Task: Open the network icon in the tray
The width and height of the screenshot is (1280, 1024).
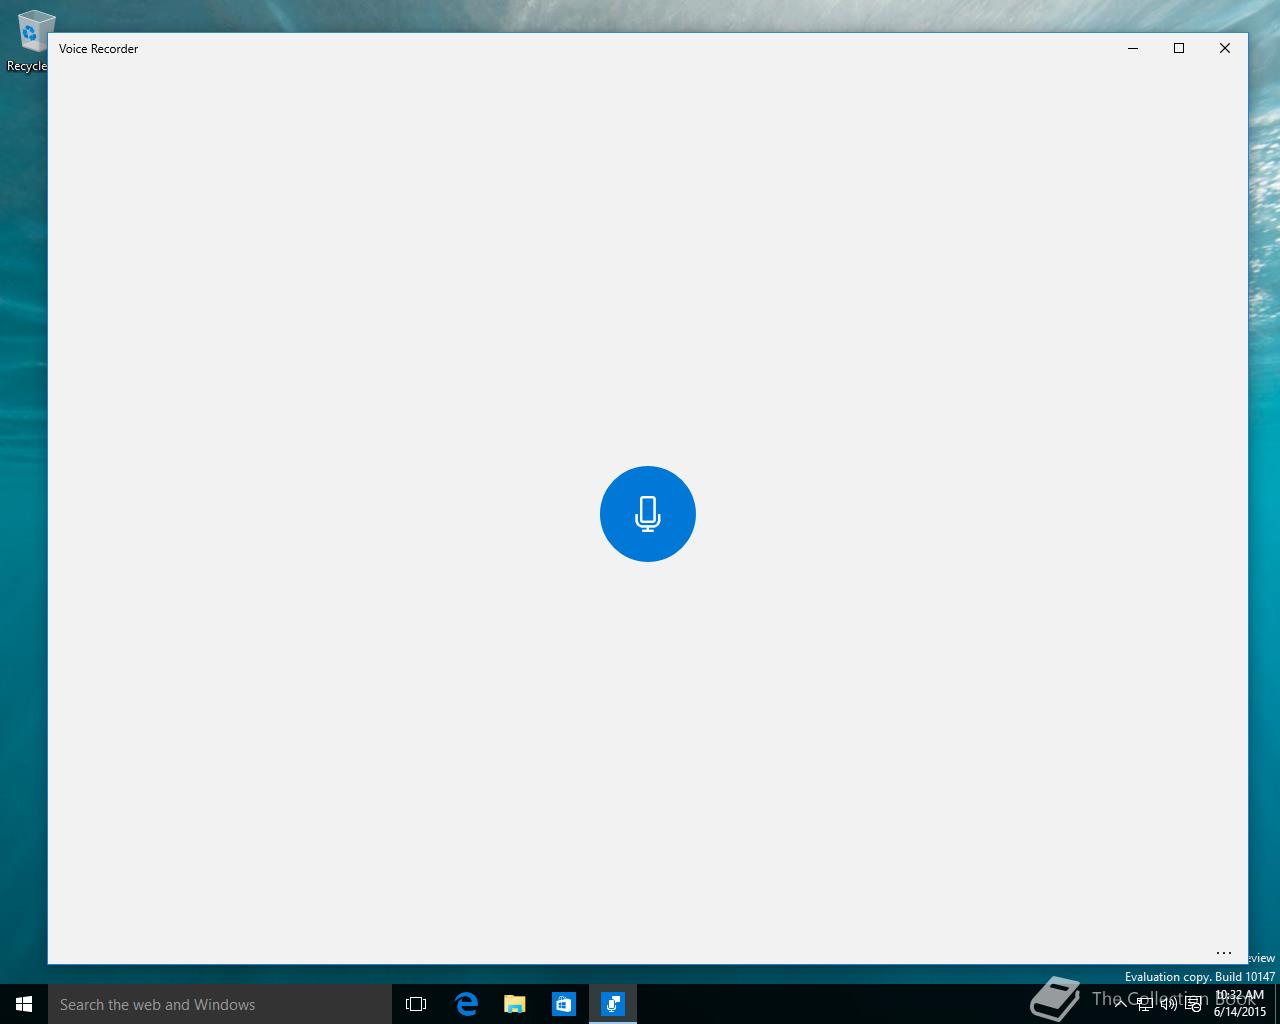Action: 1145,1004
